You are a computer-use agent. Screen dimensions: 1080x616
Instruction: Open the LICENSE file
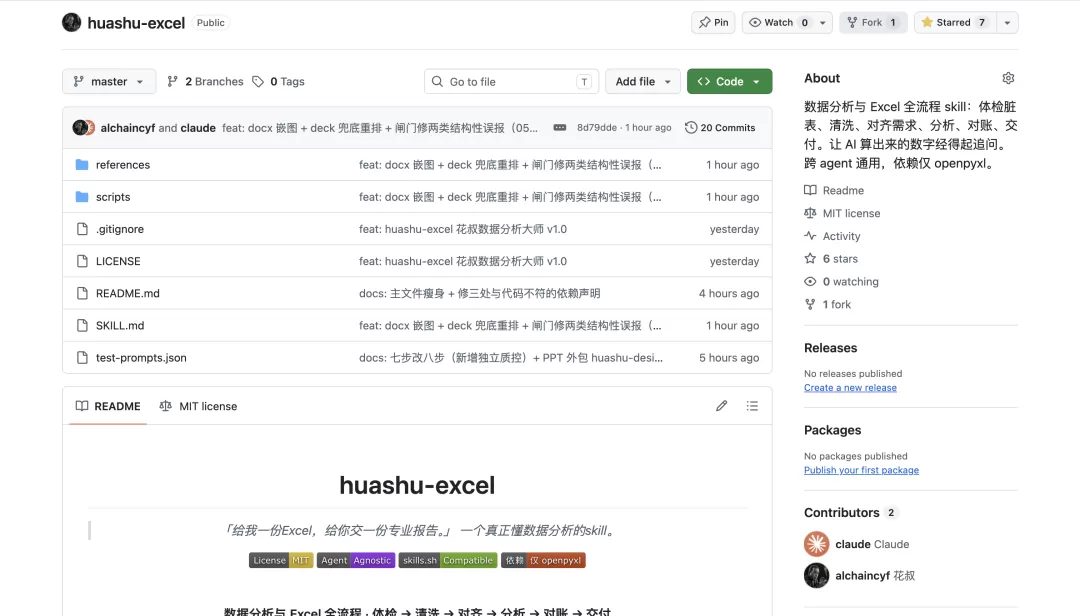pyautogui.click(x=118, y=261)
